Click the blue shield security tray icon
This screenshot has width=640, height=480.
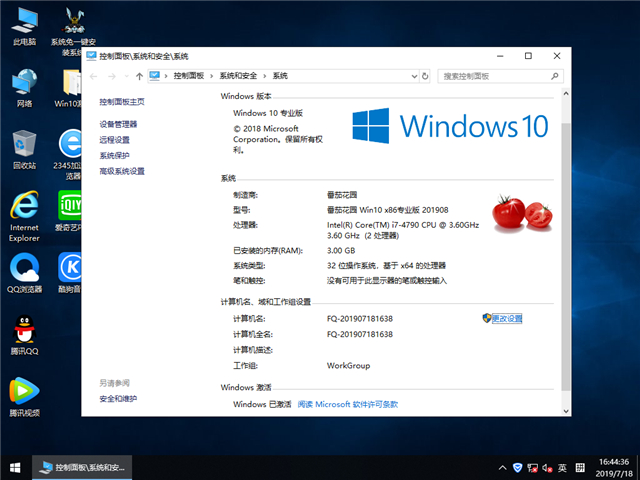pyautogui.click(x=518, y=468)
